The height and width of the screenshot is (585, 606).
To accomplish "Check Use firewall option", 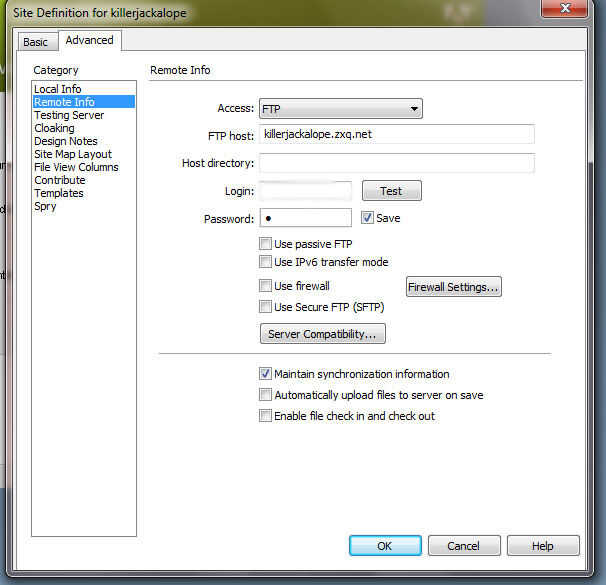I will (265, 286).
